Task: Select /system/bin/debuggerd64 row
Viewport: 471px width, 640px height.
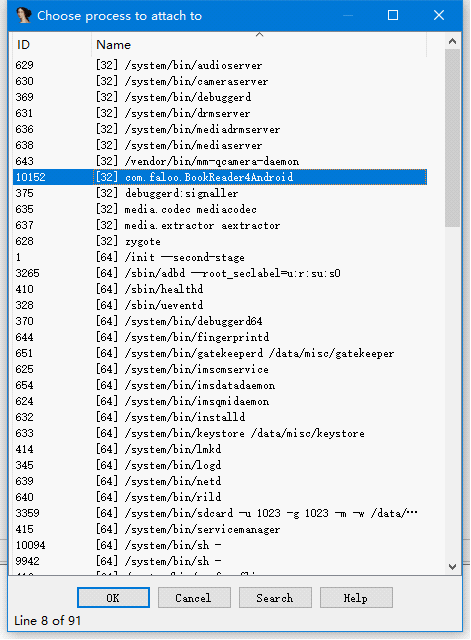Action: click(220, 321)
